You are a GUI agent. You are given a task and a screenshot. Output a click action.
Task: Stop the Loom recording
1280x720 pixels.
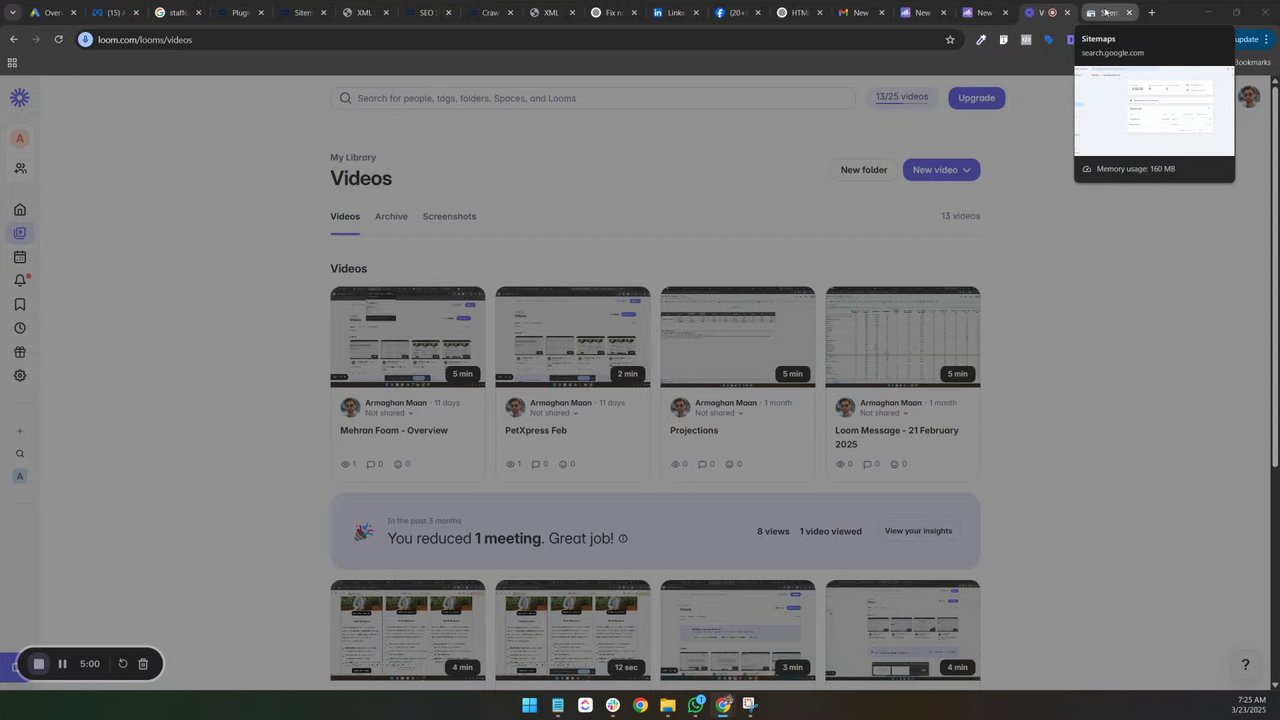tap(39, 664)
